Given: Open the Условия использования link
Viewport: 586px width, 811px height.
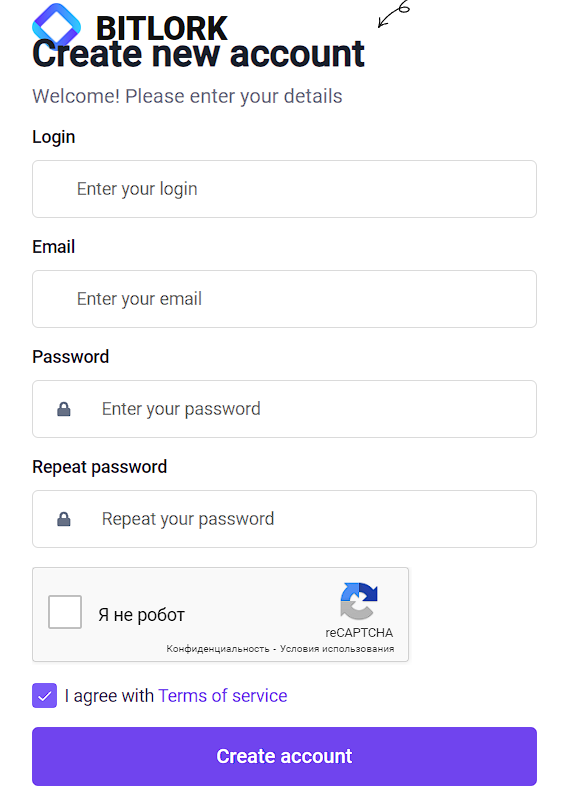Looking at the screenshot, I should (337, 649).
